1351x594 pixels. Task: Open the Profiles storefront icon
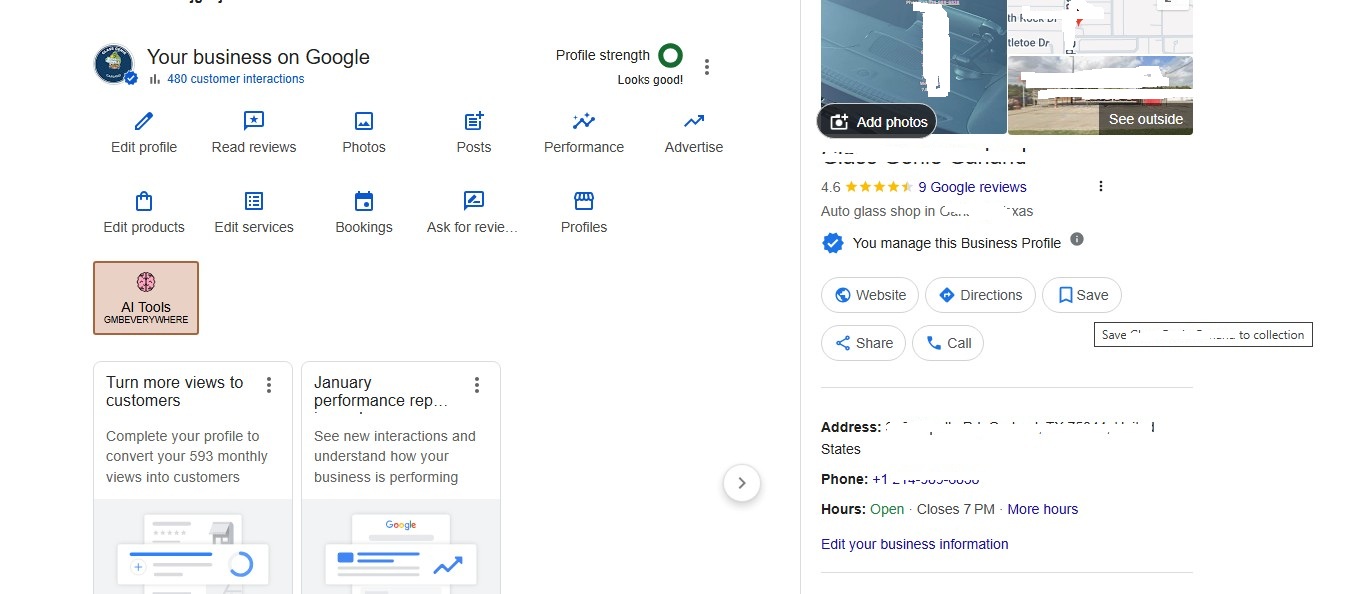point(583,201)
